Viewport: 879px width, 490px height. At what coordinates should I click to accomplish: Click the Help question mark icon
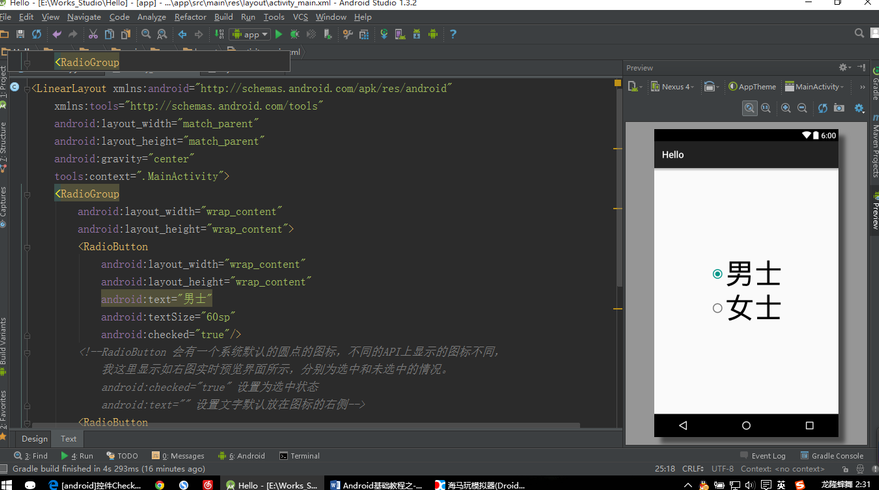tap(453, 34)
